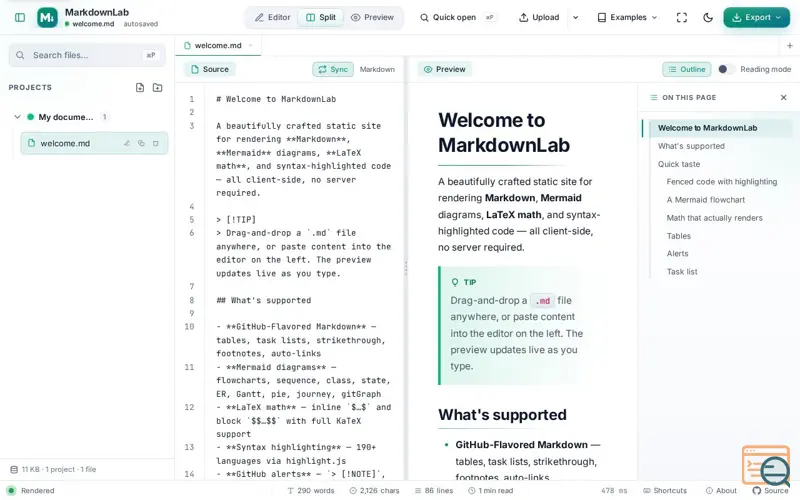Click line number 10 in gutter
The width and height of the screenshot is (800, 500).
click(x=189, y=327)
